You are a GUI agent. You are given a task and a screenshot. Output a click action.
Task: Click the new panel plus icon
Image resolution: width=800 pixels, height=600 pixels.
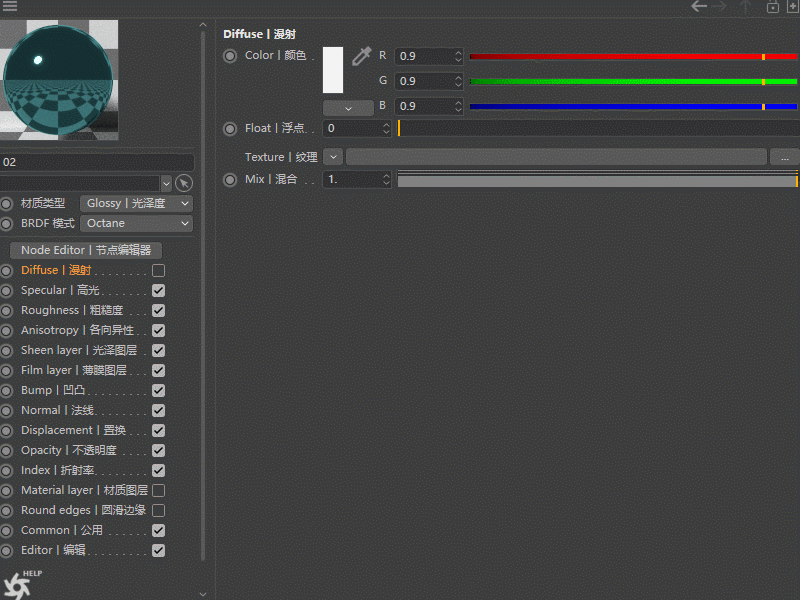coord(793,7)
